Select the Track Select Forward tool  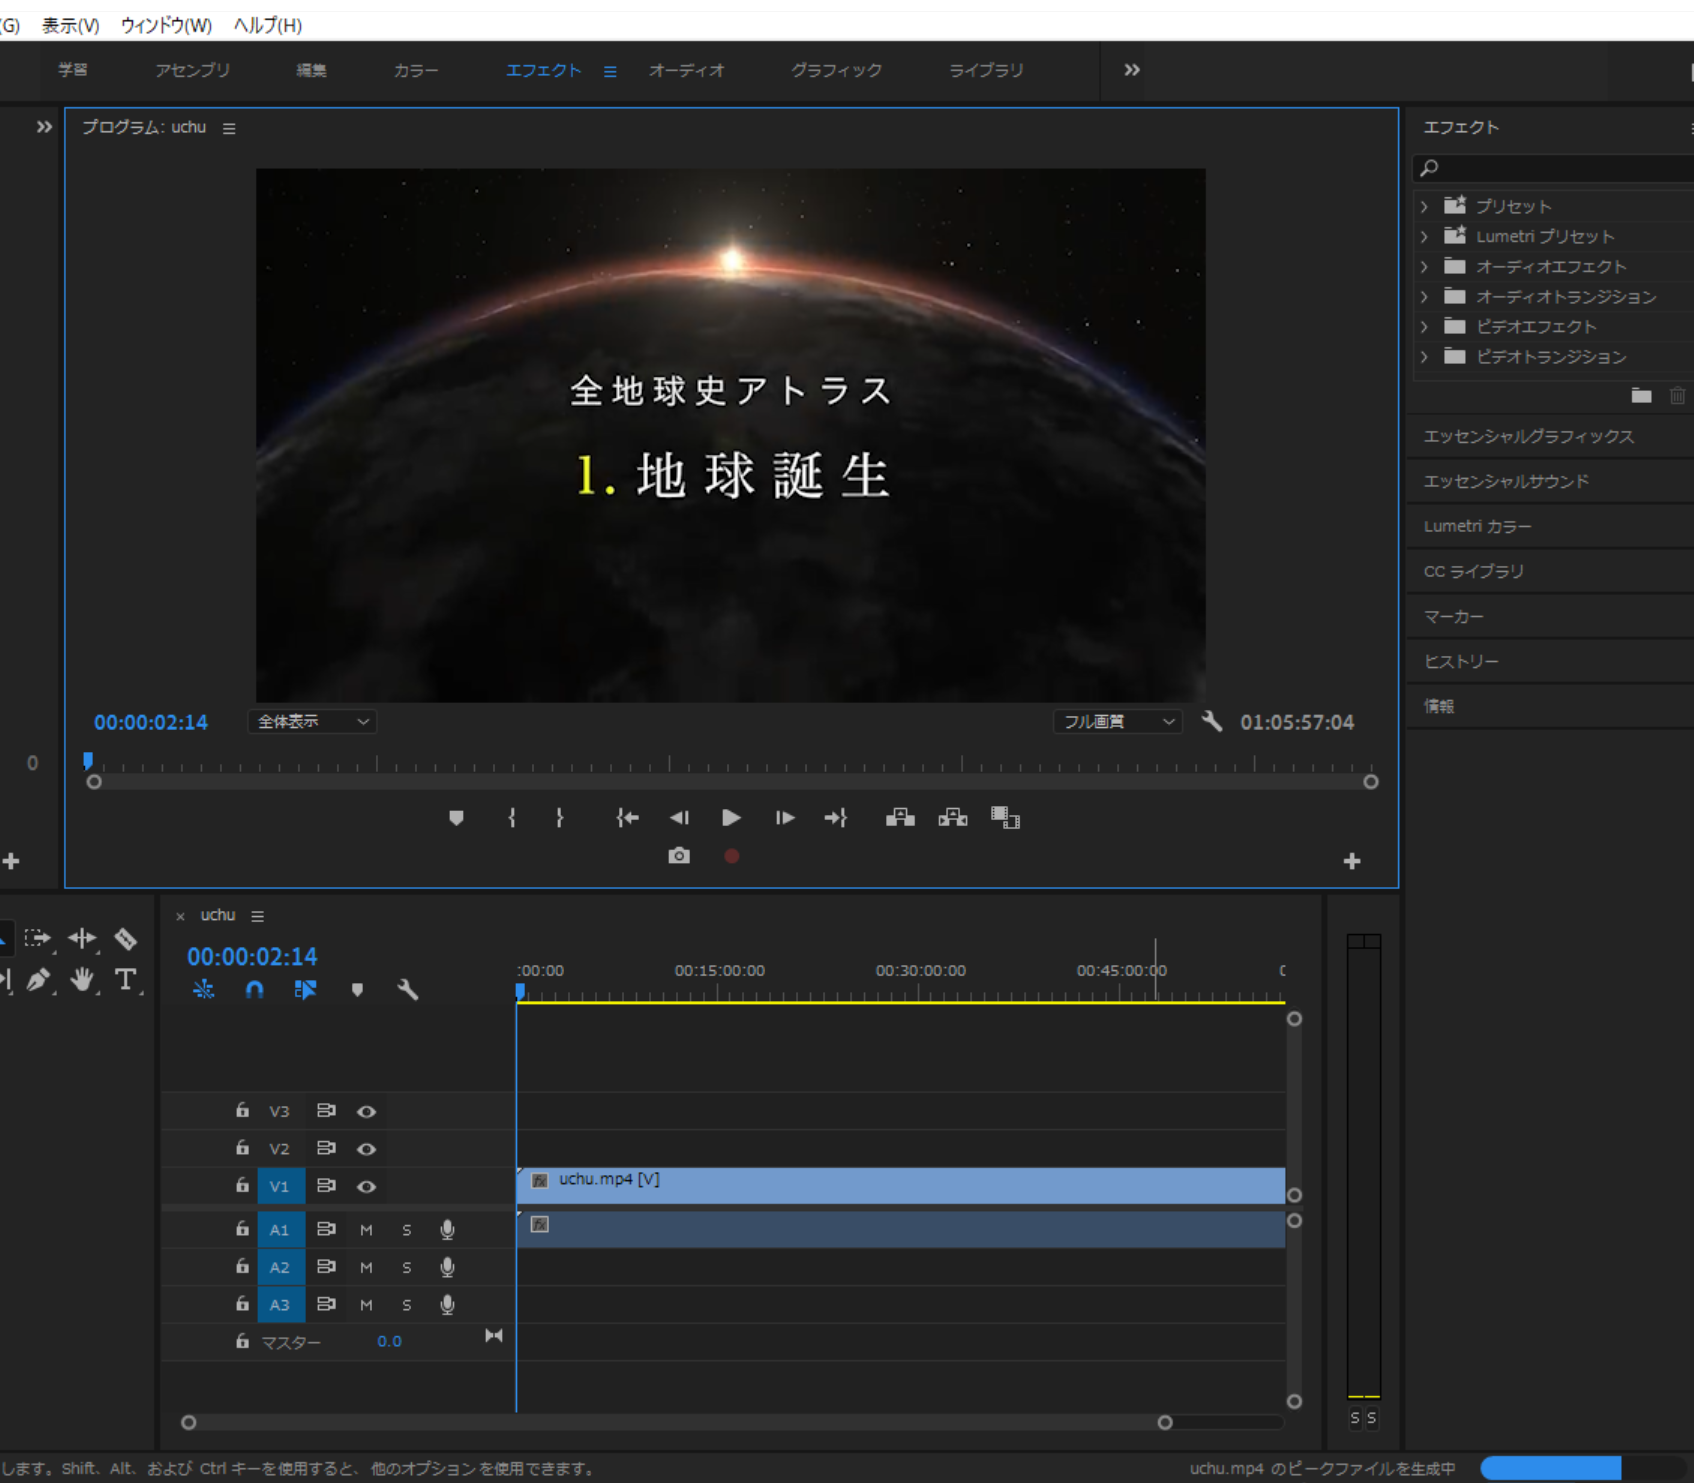coord(38,938)
